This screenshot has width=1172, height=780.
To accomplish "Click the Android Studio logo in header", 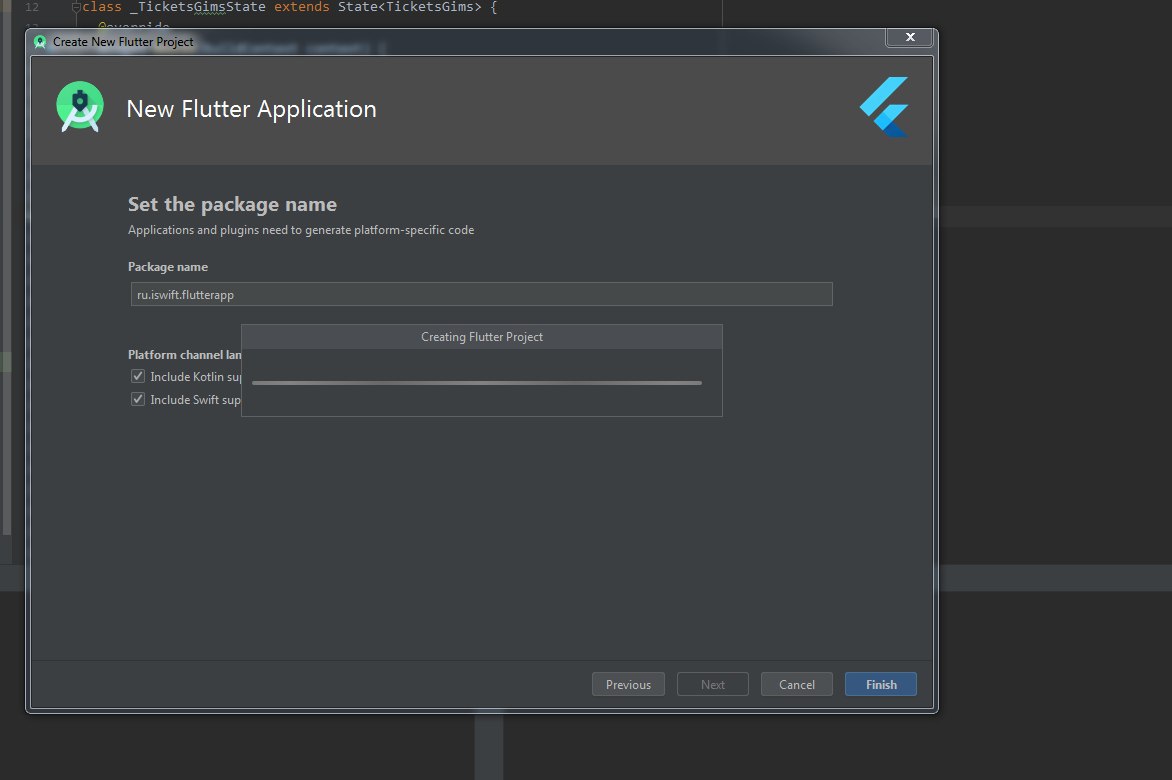I will click(80, 108).
